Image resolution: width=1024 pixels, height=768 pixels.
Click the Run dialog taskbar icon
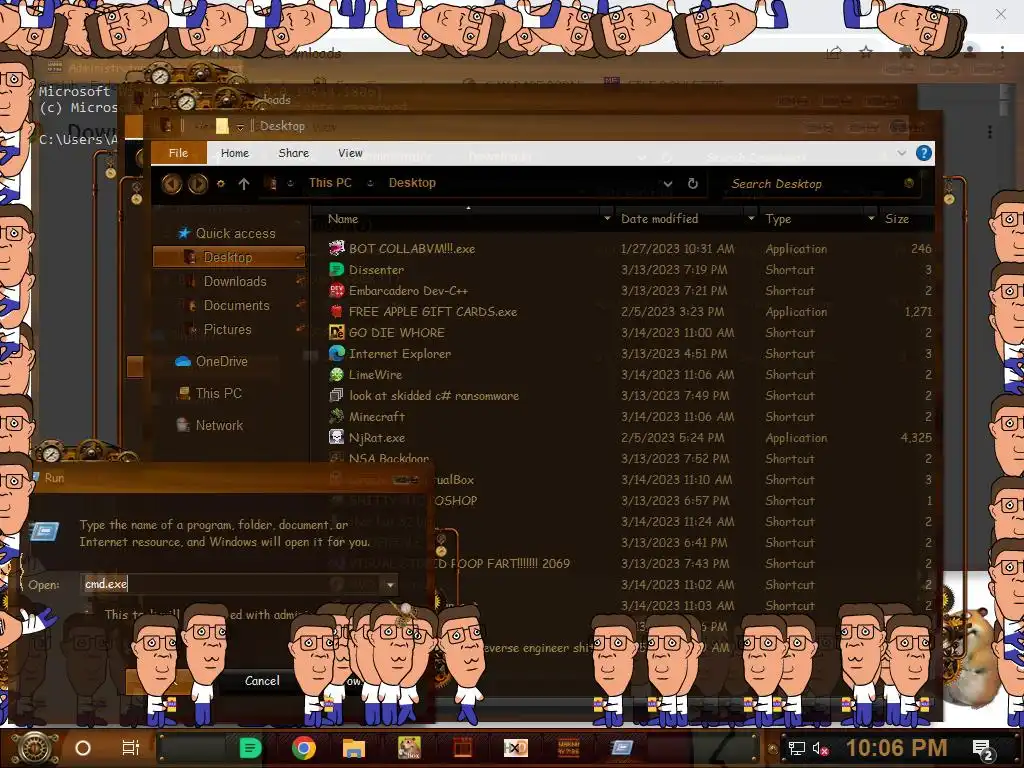coord(621,748)
